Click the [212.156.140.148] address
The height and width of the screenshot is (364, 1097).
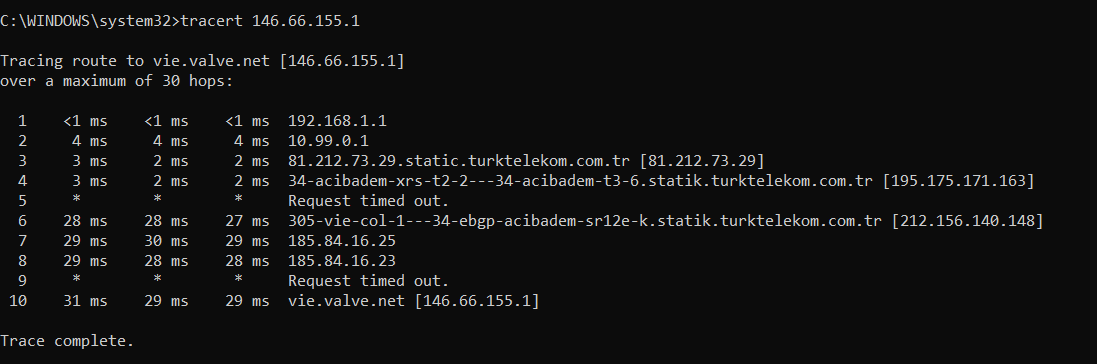(x=968, y=221)
